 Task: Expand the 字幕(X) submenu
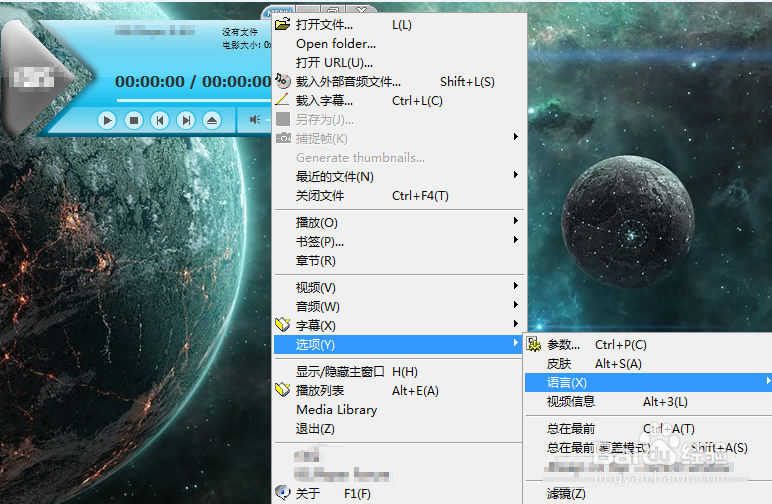(399, 325)
